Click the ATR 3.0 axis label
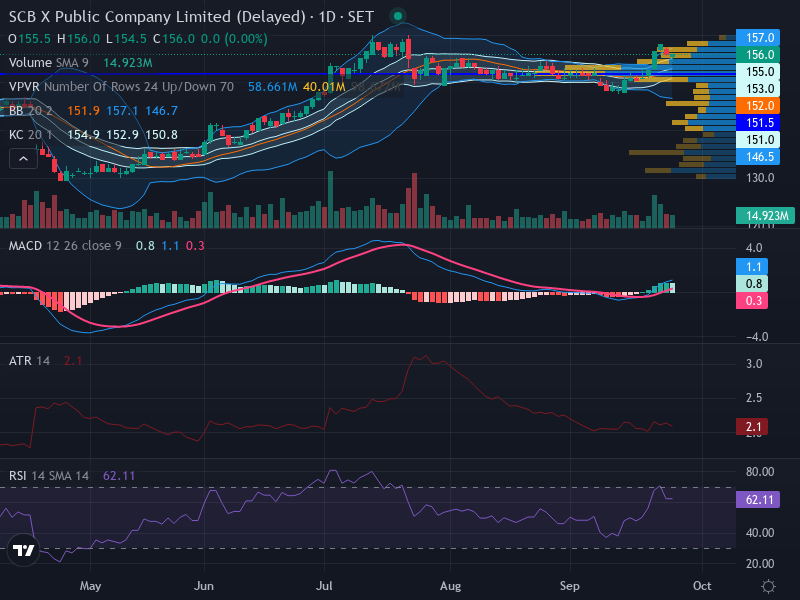Image resolution: width=800 pixels, height=600 pixels. point(754,364)
